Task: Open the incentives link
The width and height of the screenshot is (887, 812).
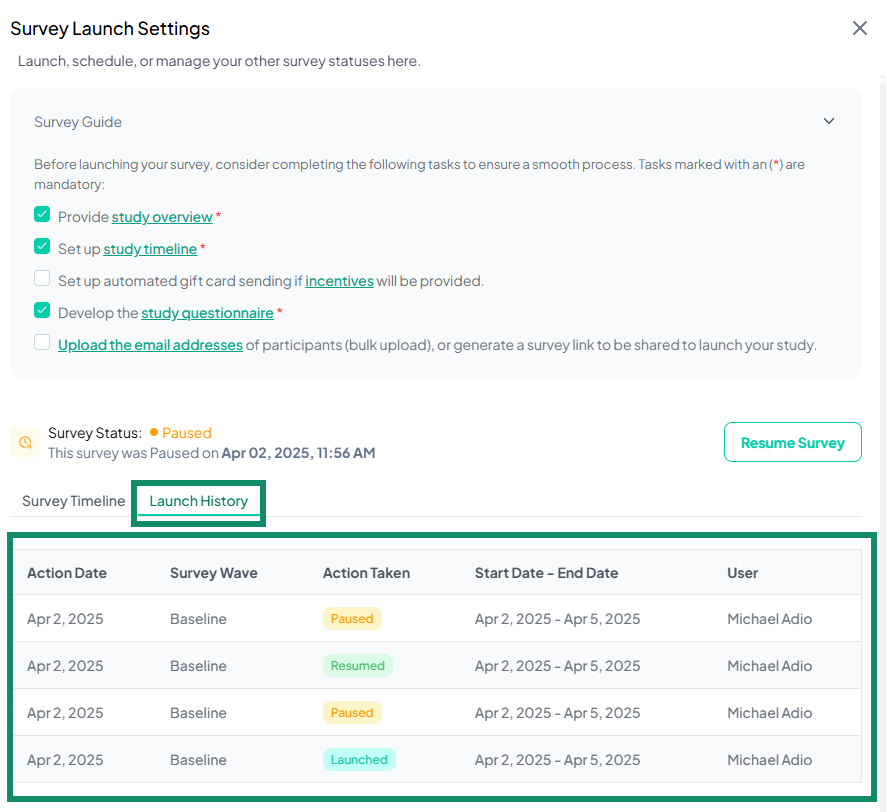Action: (x=339, y=280)
